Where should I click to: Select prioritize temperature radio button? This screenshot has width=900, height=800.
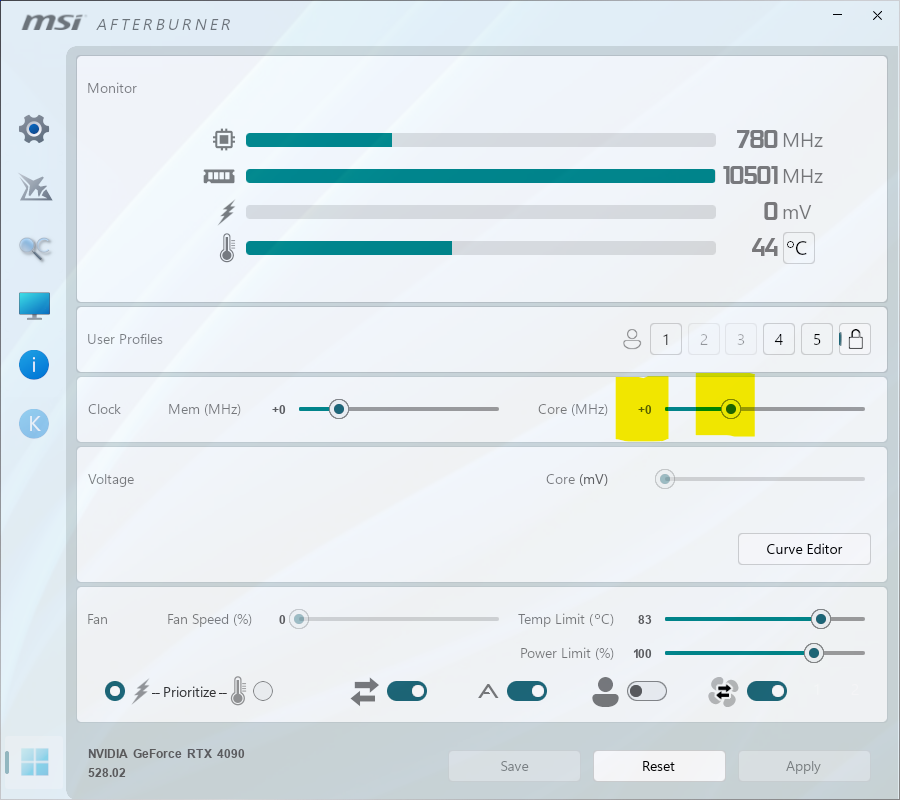(x=263, y=691)
